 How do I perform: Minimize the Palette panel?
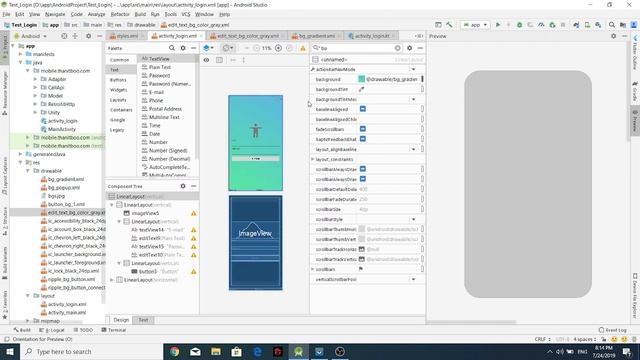(x=193, y=48)
